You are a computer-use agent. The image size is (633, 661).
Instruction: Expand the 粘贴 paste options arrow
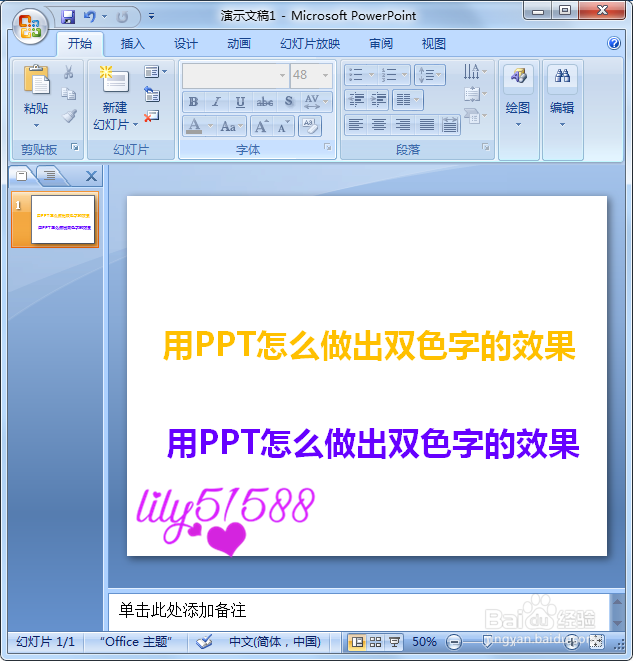click(36, 125)
